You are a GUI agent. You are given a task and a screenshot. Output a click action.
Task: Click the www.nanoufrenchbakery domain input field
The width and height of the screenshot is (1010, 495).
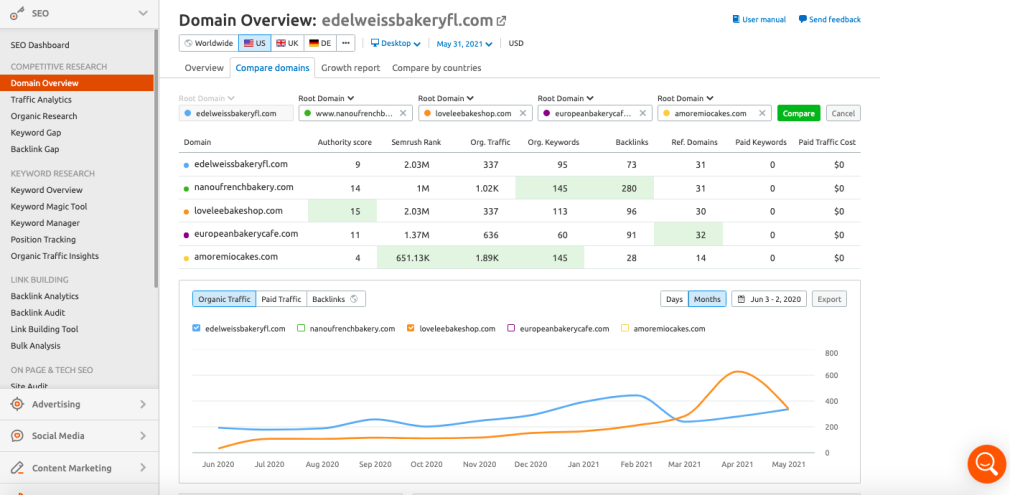(351, 114)
